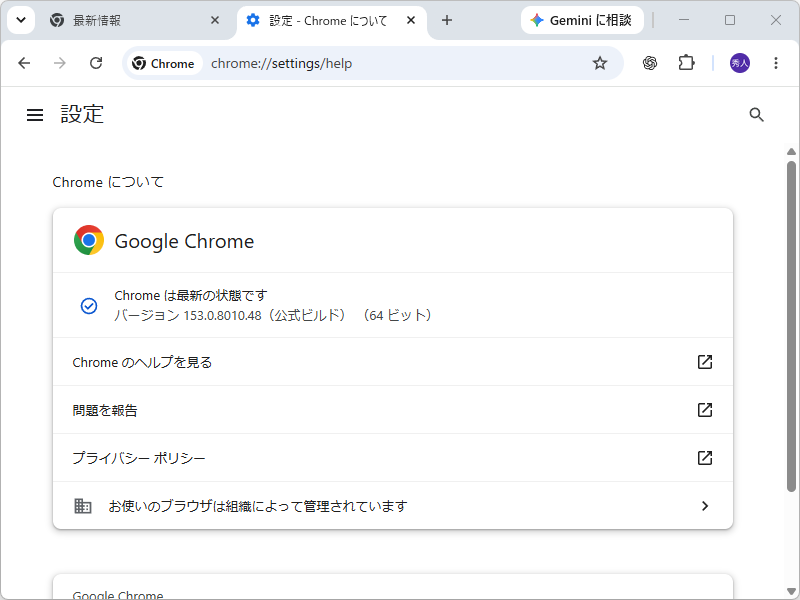Screen dimensions: 800x600
Task: Click the scrollbar up arrow
Action: [x=791, y=152]
